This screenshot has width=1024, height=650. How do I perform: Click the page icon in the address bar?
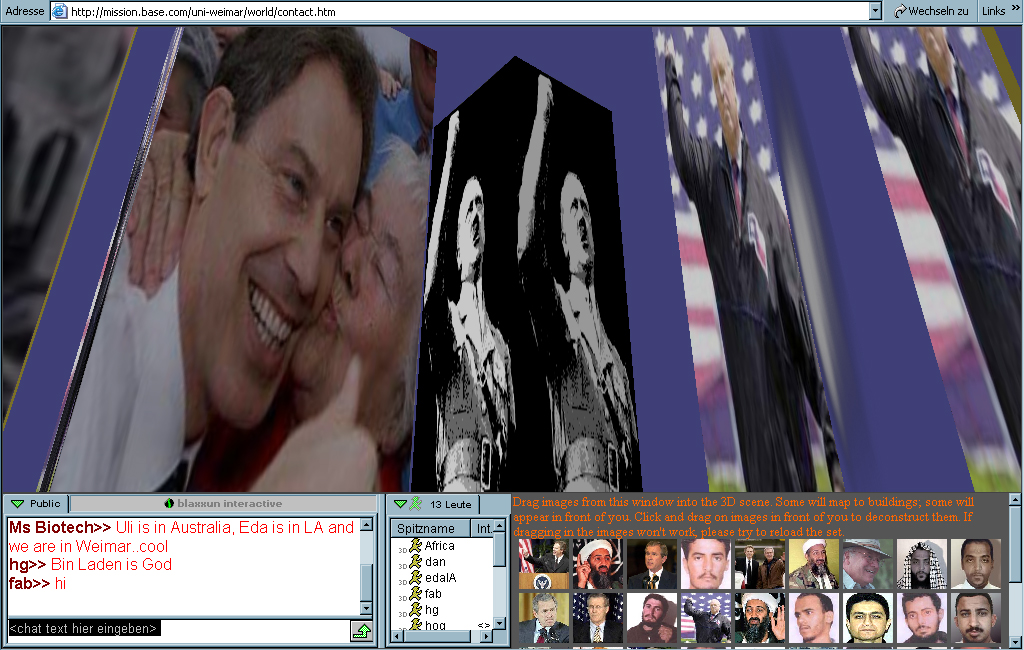[x=59, y=11]
